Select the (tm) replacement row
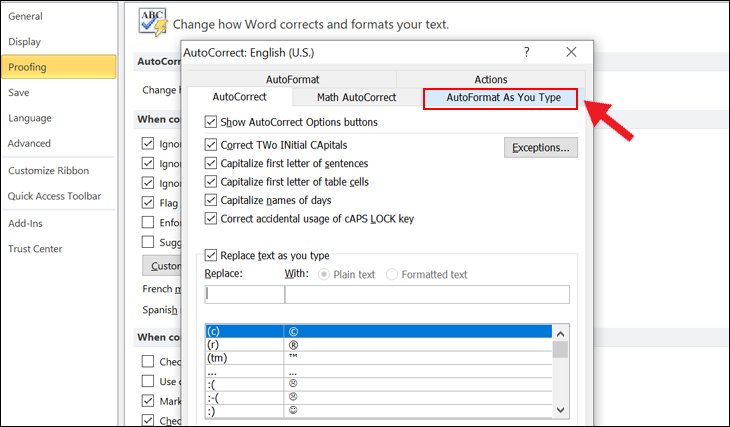The height and width of the screenshot is (427, 730). [379, 358]
